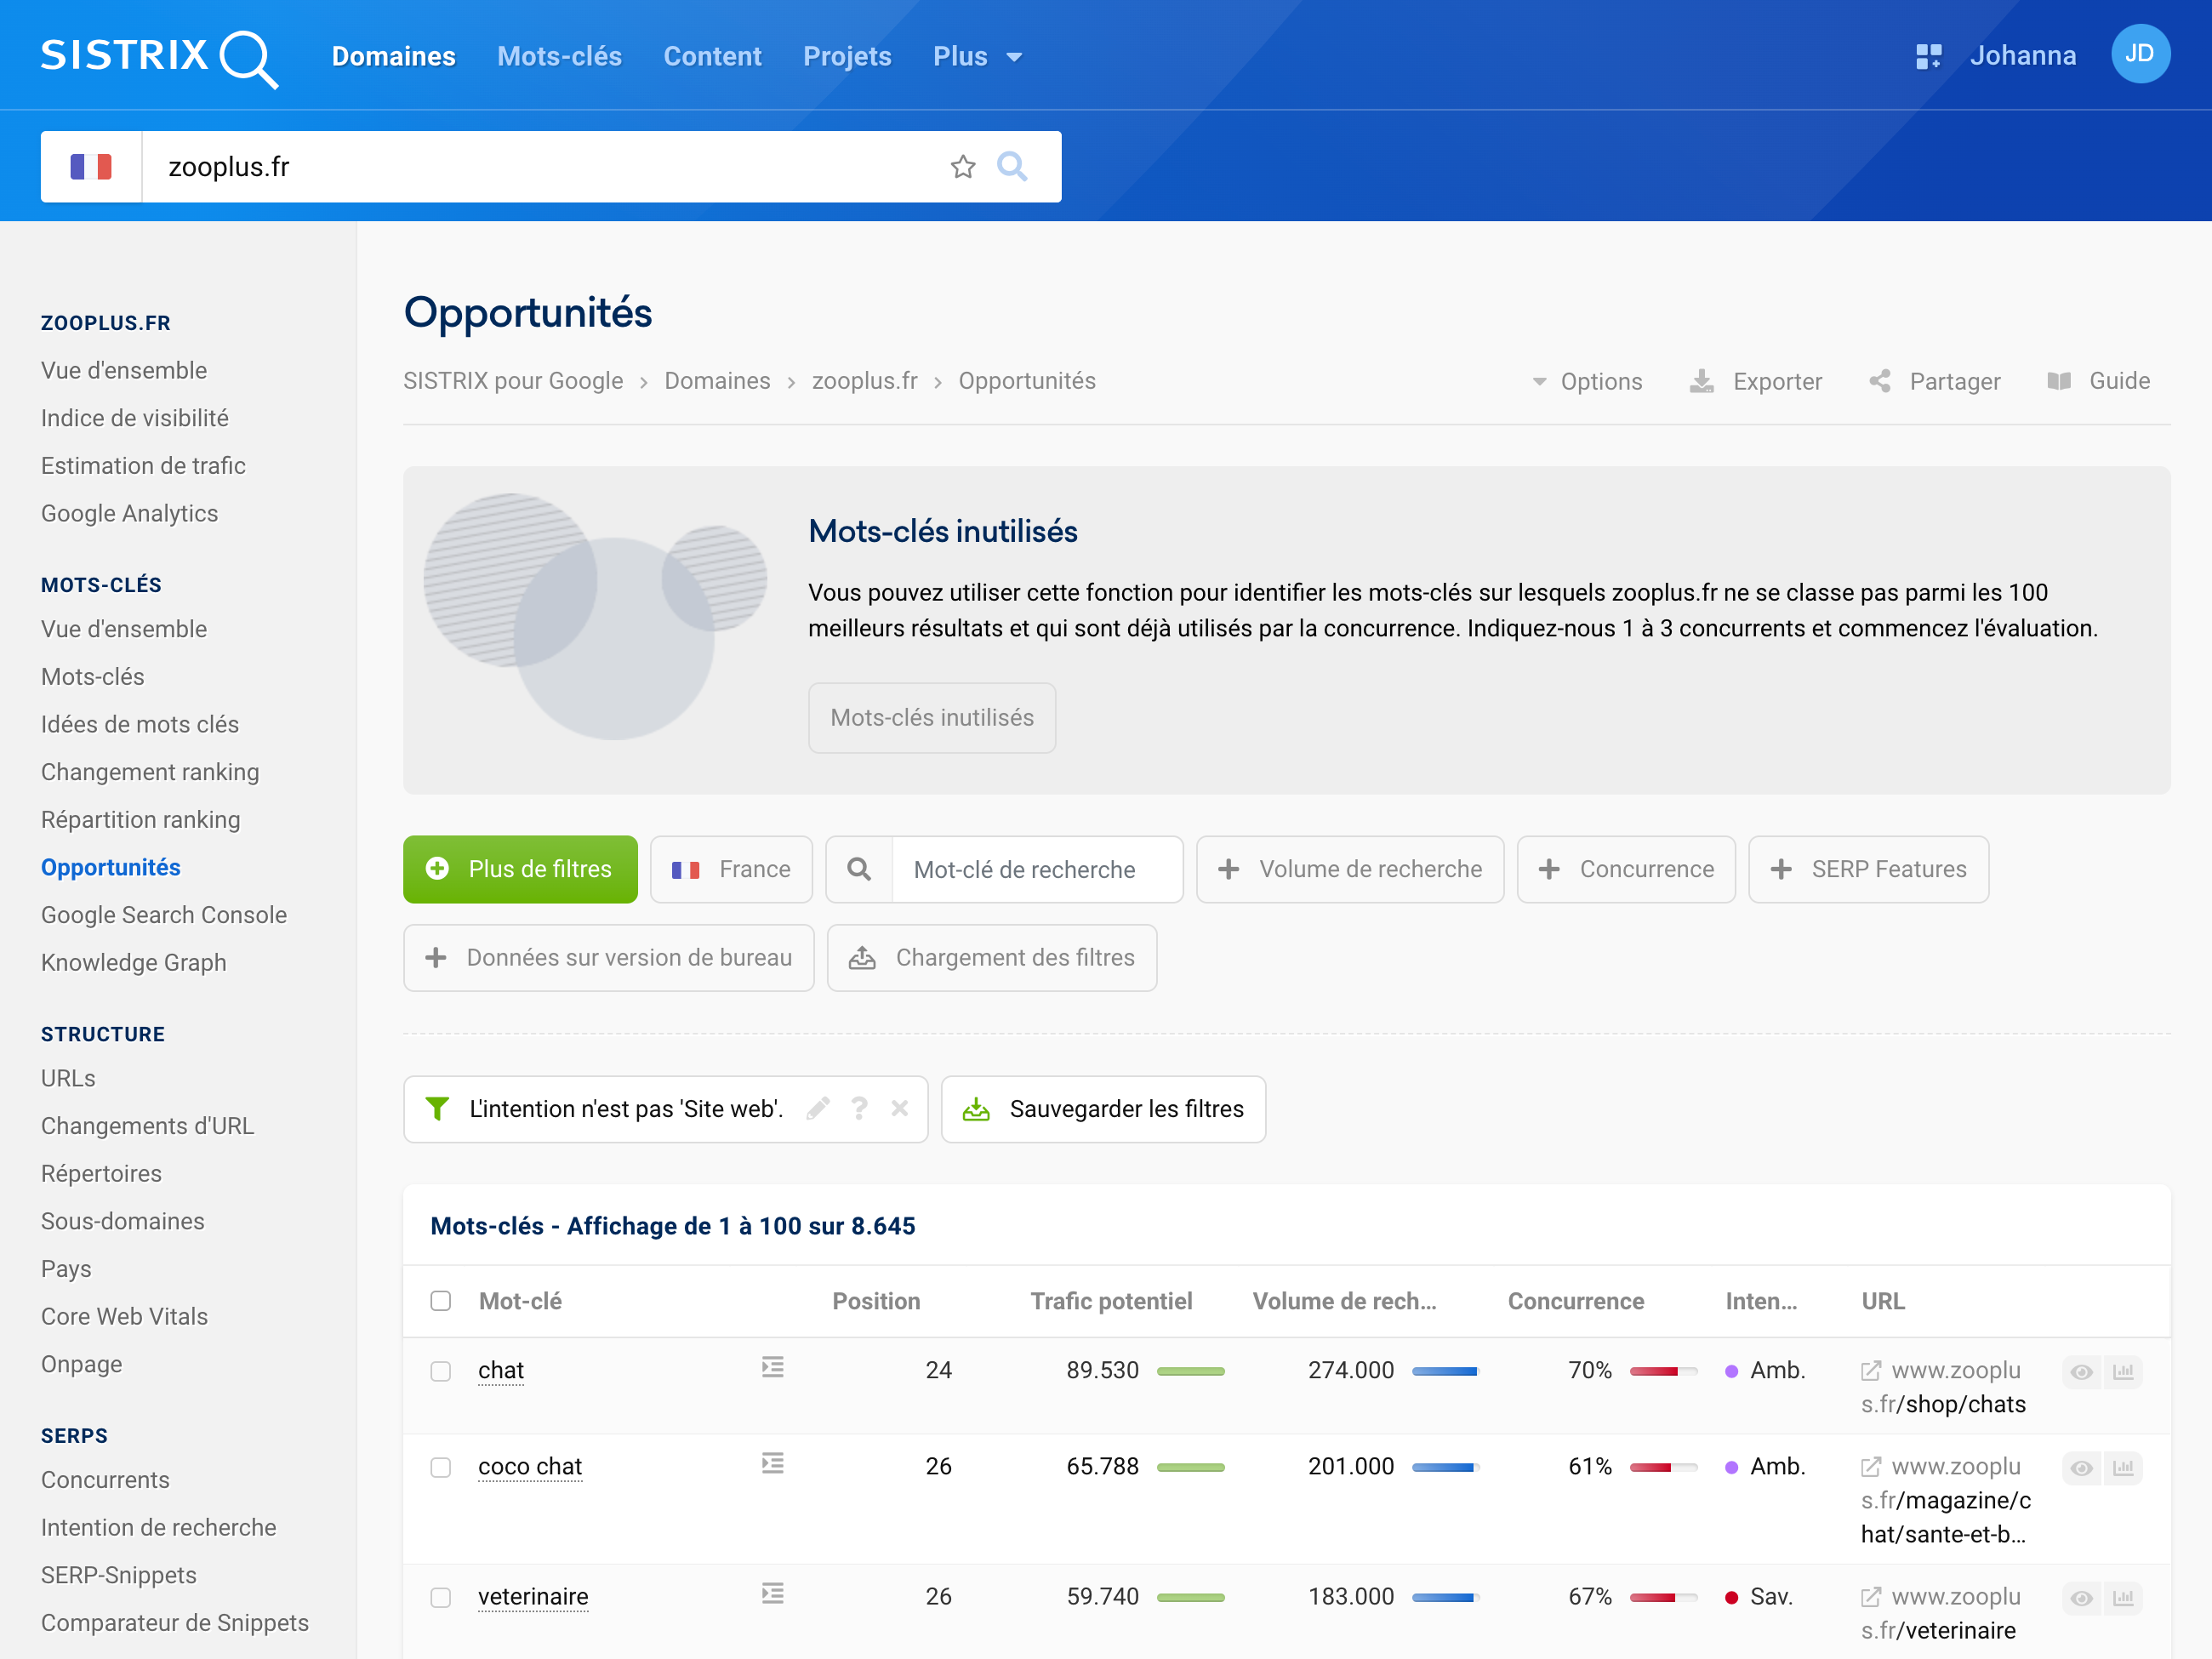Click Sauvegarder les filtres
This screenshot has width=2212, height=1659.
1103,1109
